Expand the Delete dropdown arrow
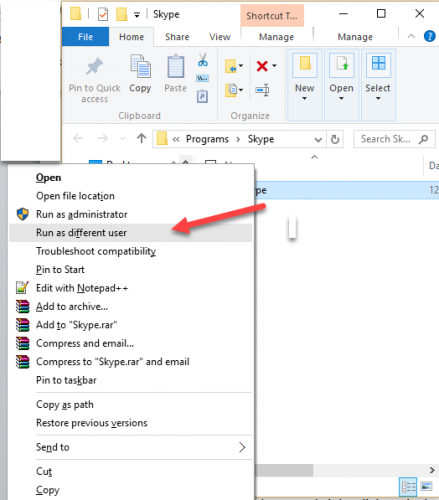This screenshot has width=439, height=500. [274, 66]
